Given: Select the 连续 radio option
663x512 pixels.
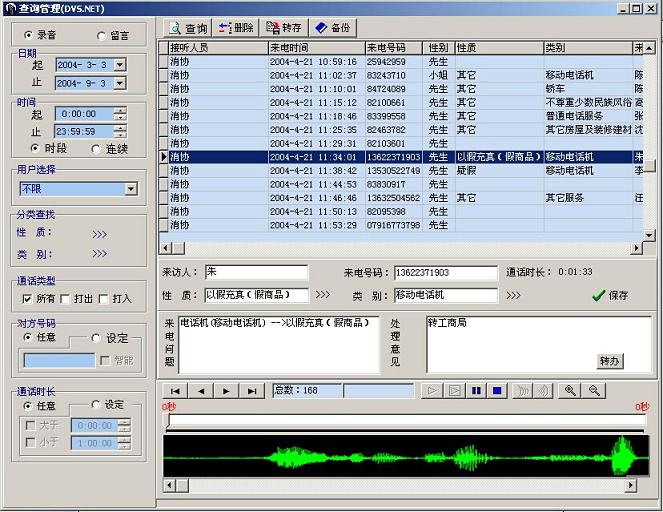Looking at the screenshot, I should click(97, 149).
